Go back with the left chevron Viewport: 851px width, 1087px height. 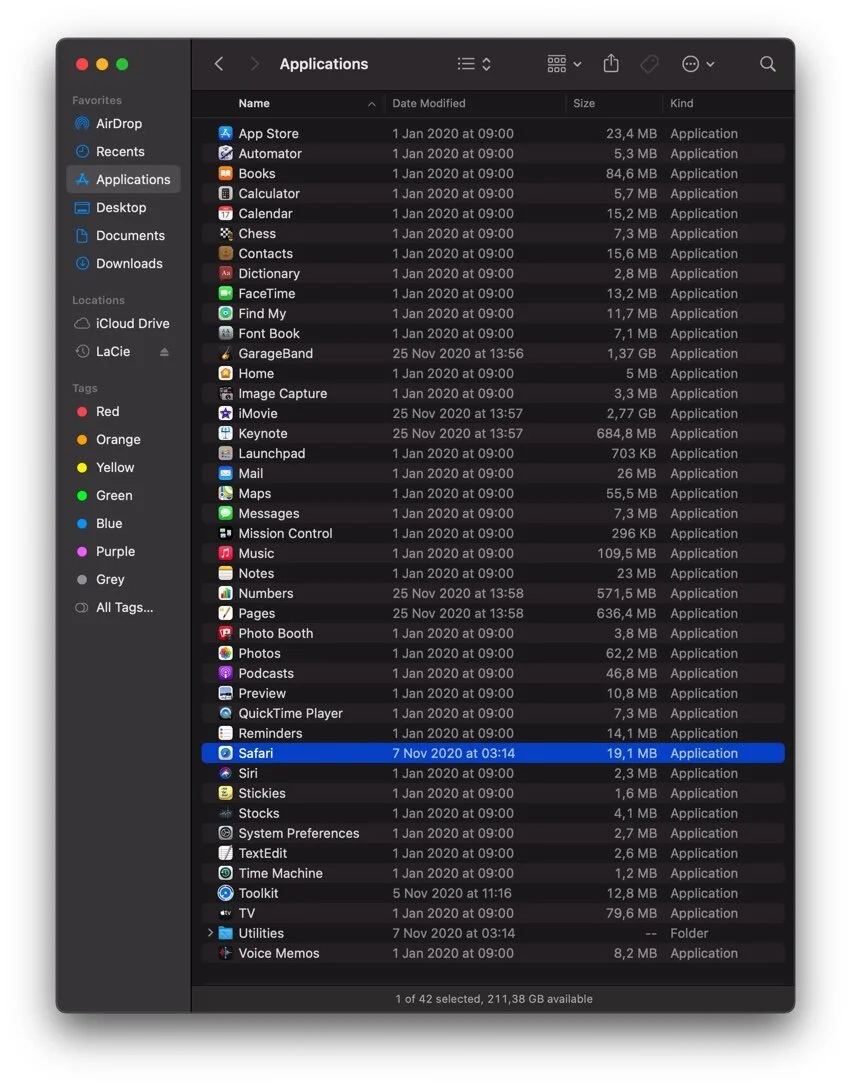[x=219, y=64]
